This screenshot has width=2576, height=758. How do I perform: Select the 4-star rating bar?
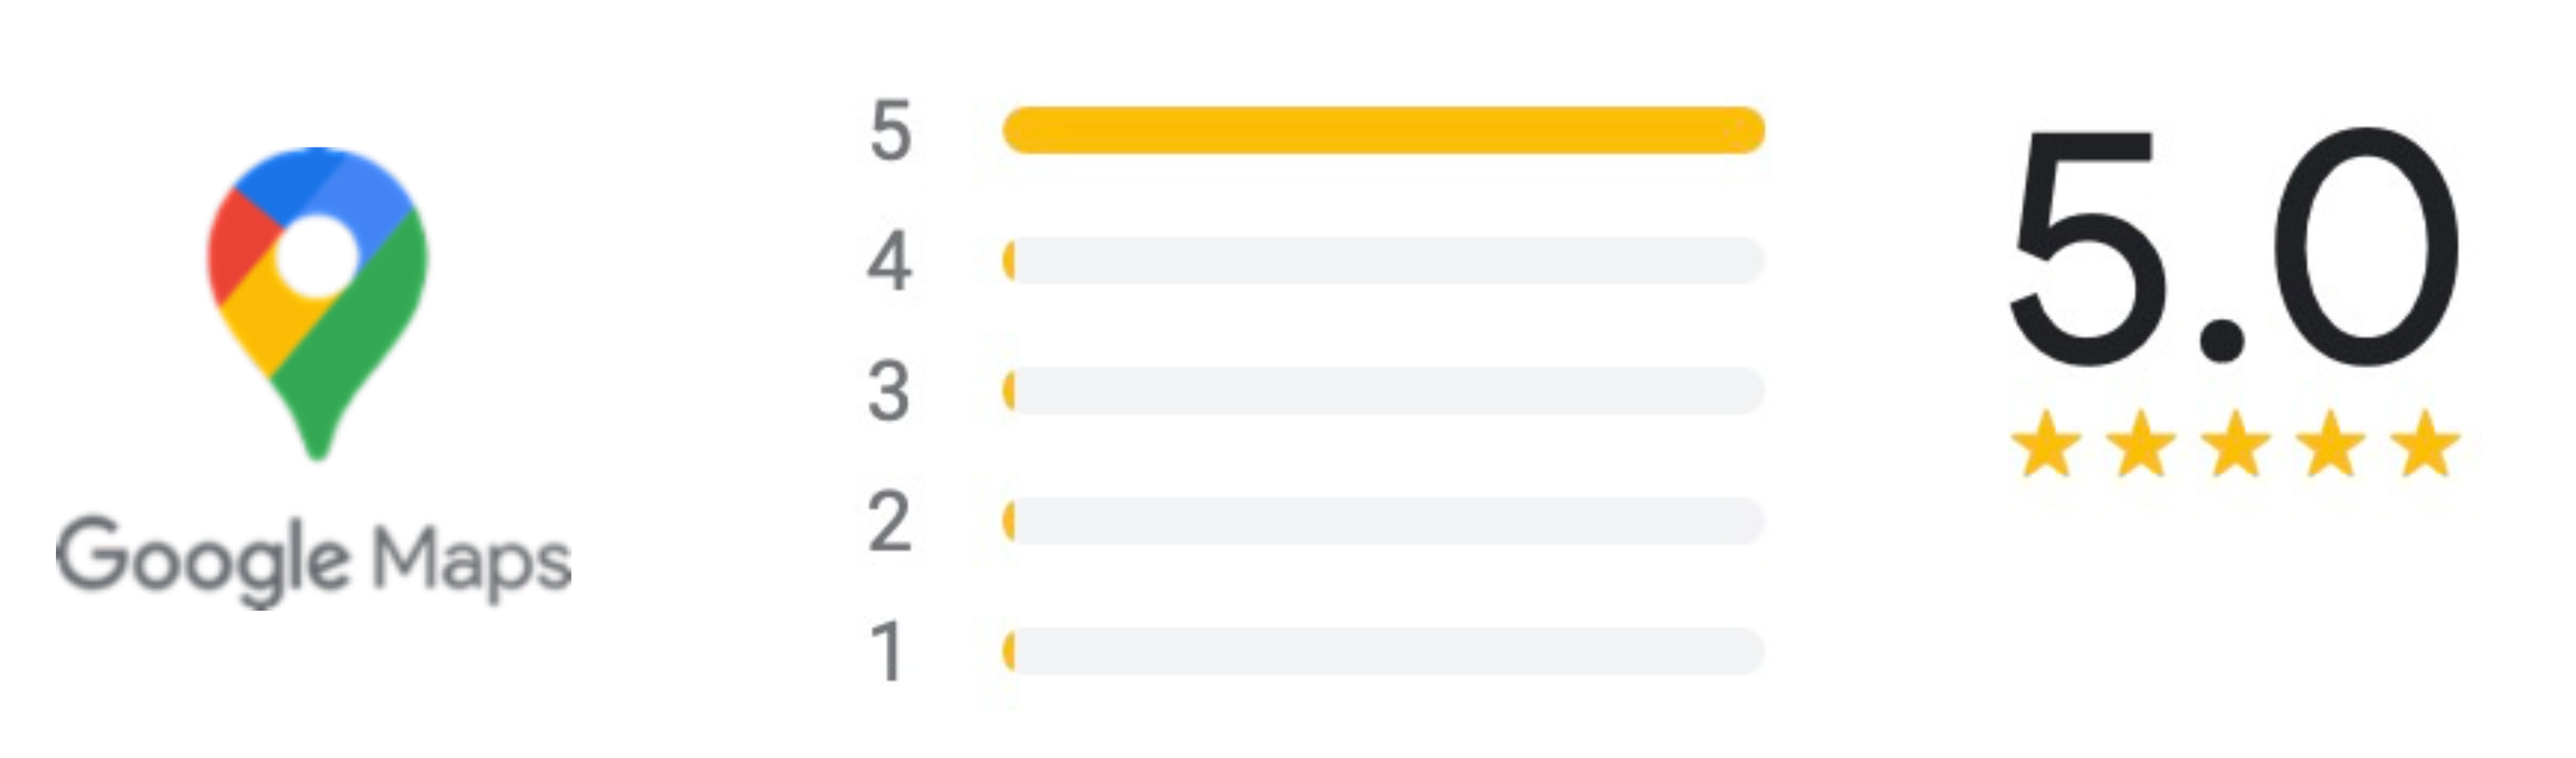click(x=1383, y=261)
